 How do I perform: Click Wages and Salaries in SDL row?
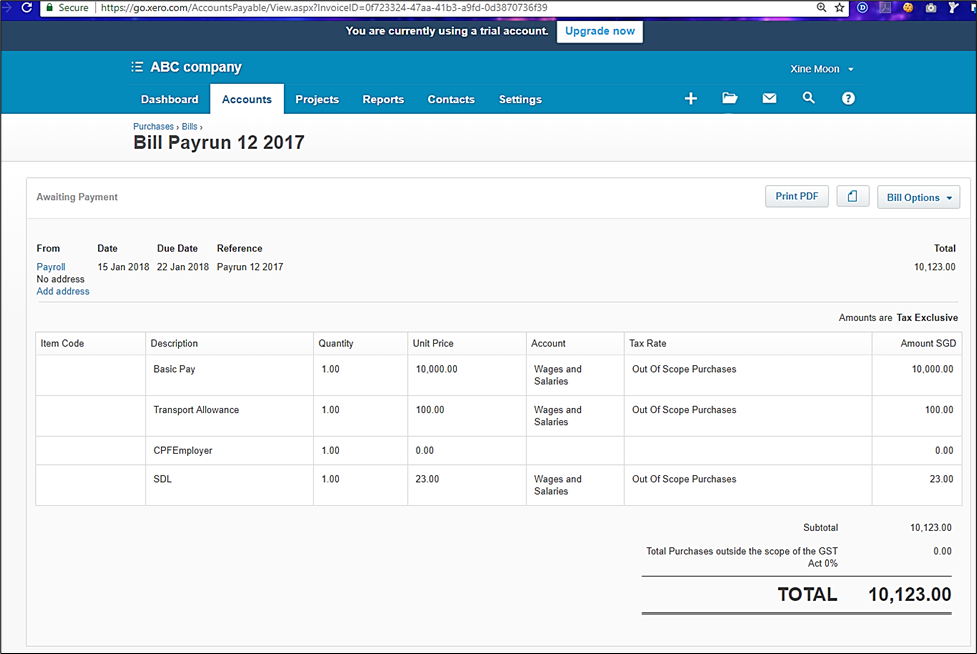pyautogui.click(x=558, y=485)
